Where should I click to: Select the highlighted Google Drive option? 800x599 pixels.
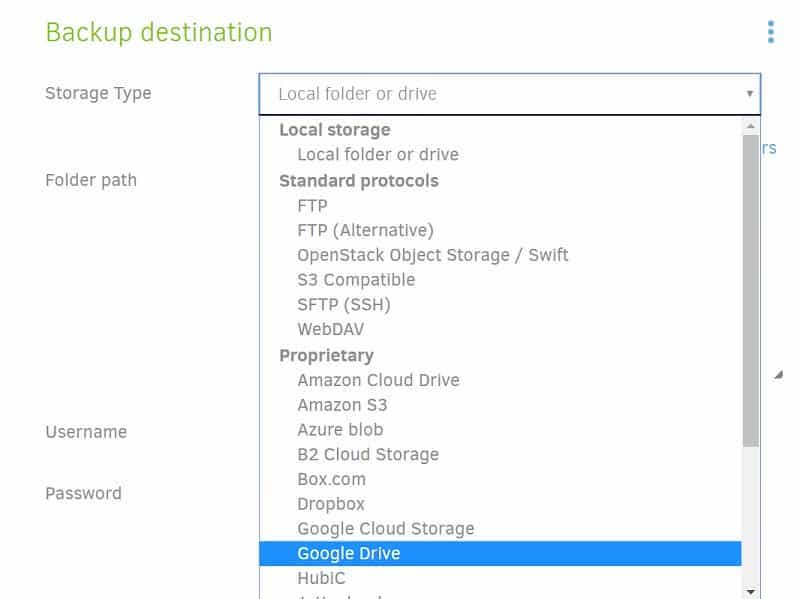point(500,554)
